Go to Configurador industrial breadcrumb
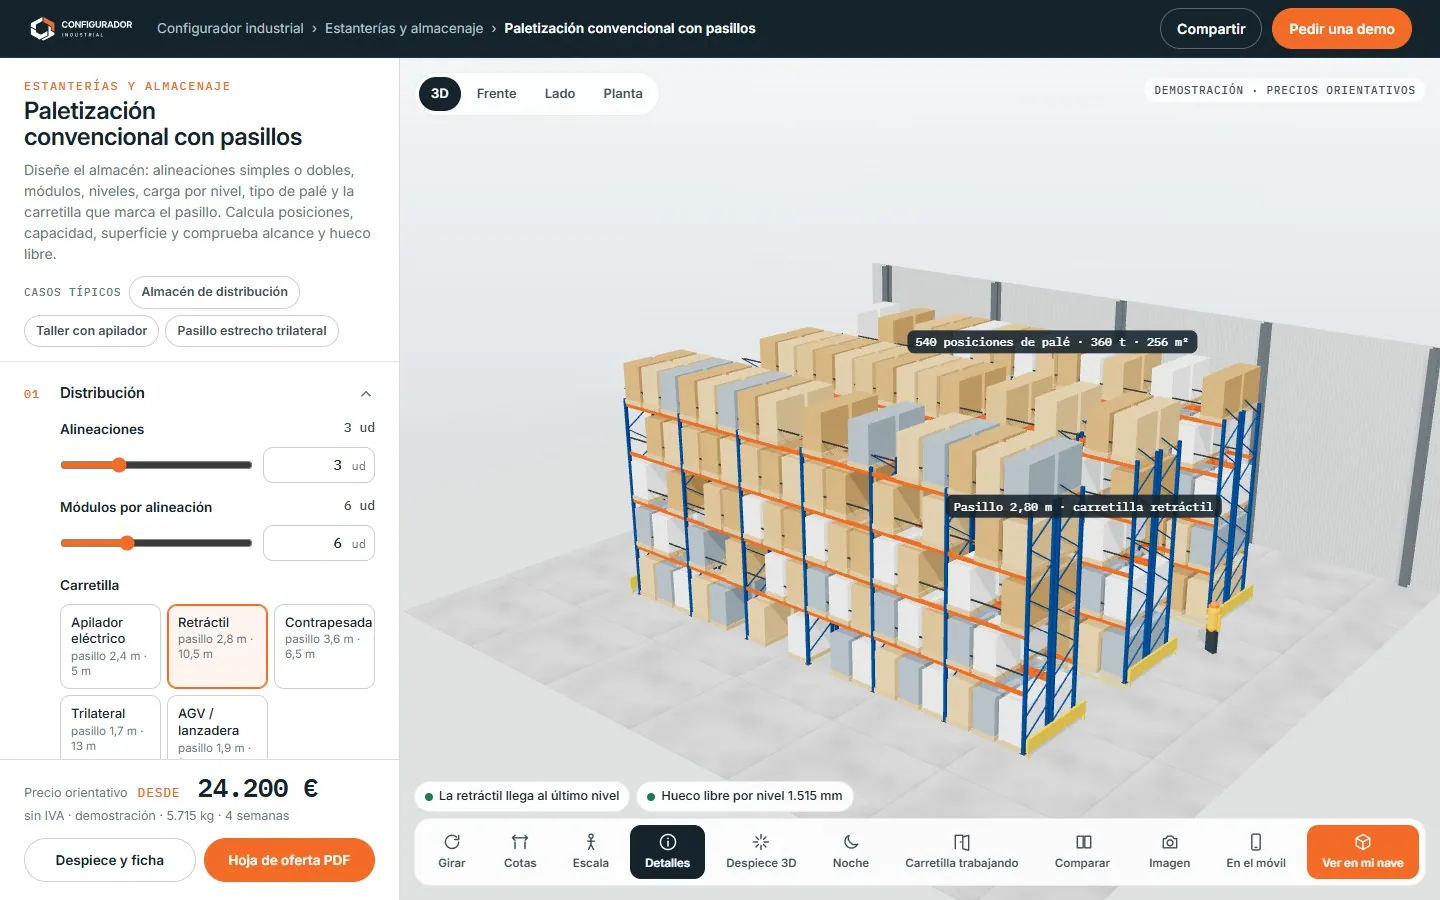This screenshot has height=900, width=1440. 230,28
